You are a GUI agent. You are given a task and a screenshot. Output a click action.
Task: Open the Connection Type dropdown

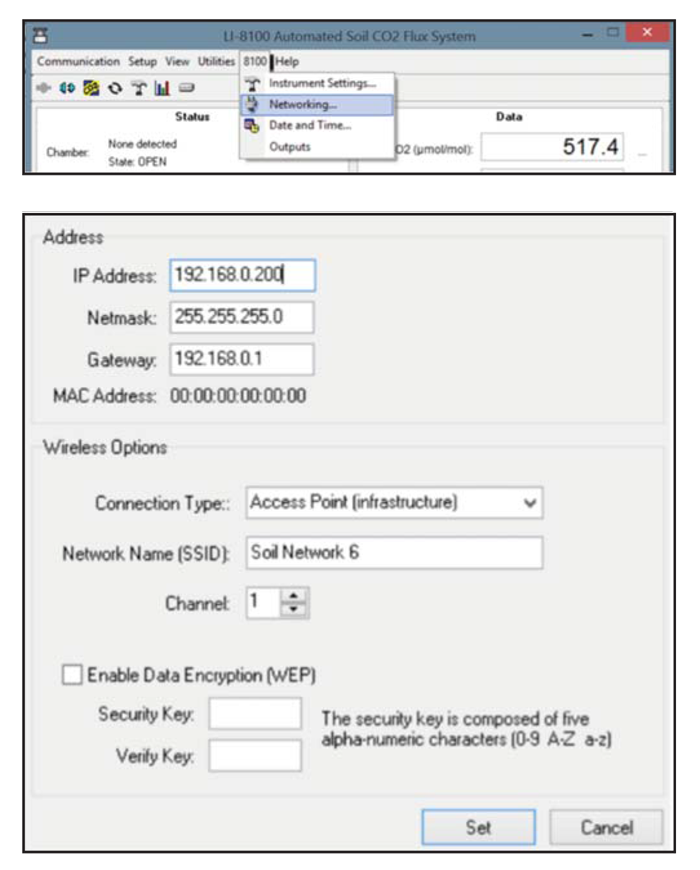[529, 502]
